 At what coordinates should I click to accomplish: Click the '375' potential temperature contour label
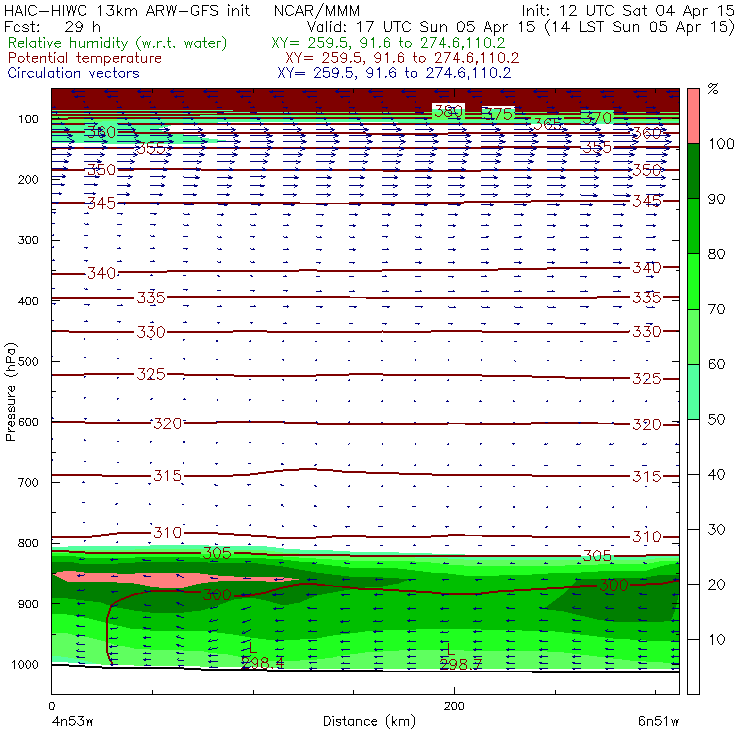coord(499,114)
